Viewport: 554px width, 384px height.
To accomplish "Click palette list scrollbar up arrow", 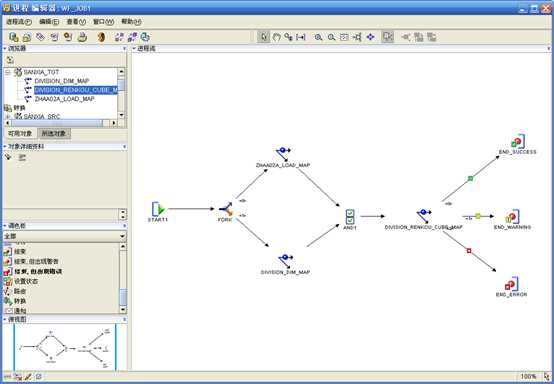I will point(123,246).
